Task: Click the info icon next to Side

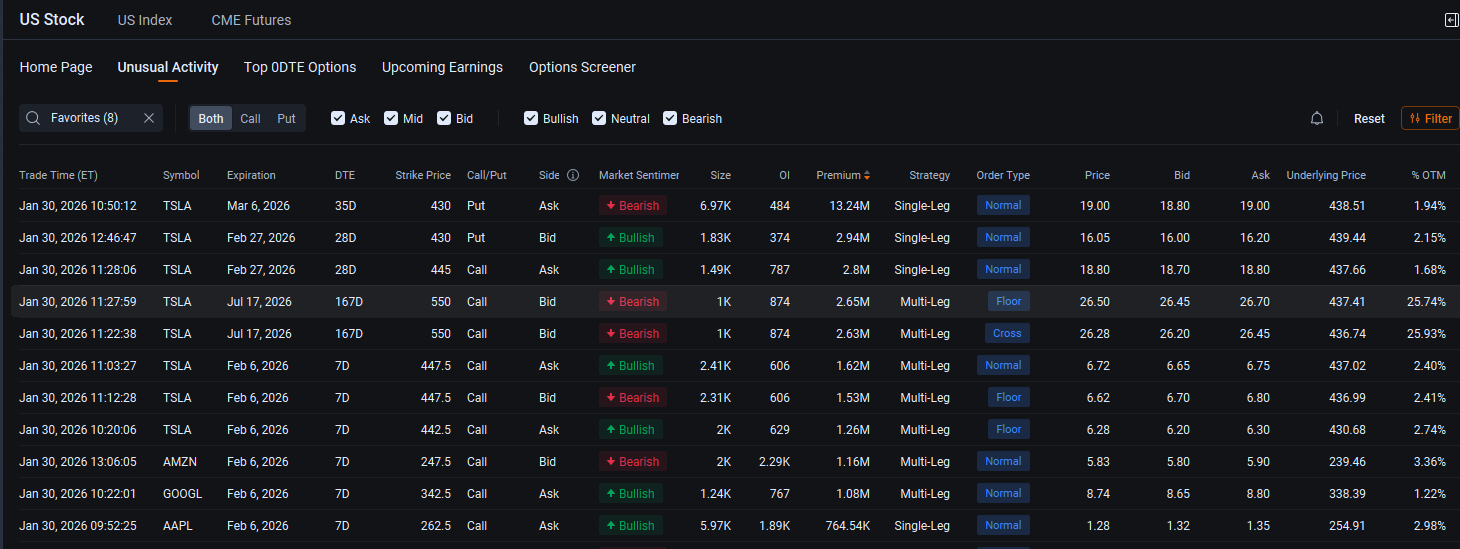Action: 573,175
